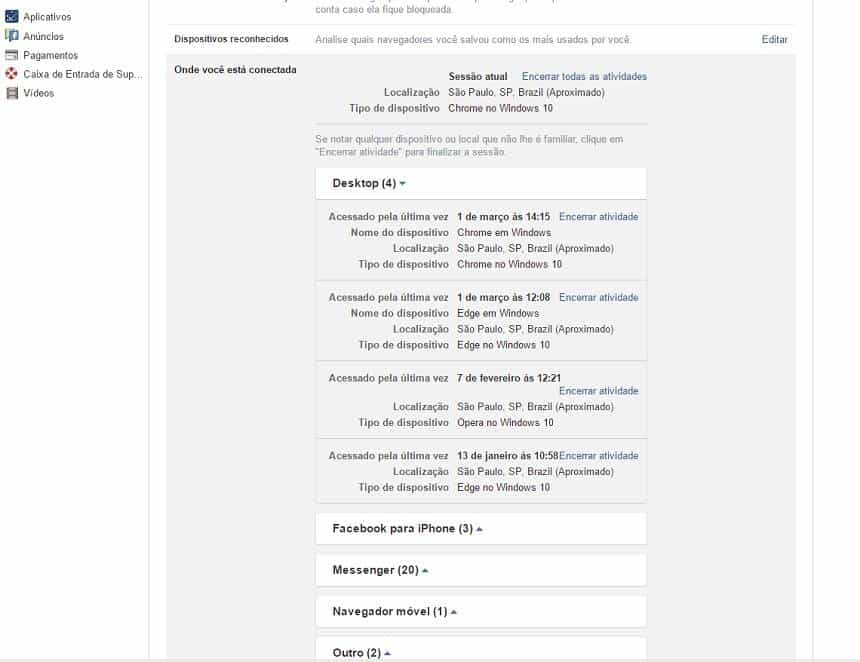Click Encerrar todas as atividades link
Image resolution: width=860 pixels, height=662 pixels.
(584, 77)
